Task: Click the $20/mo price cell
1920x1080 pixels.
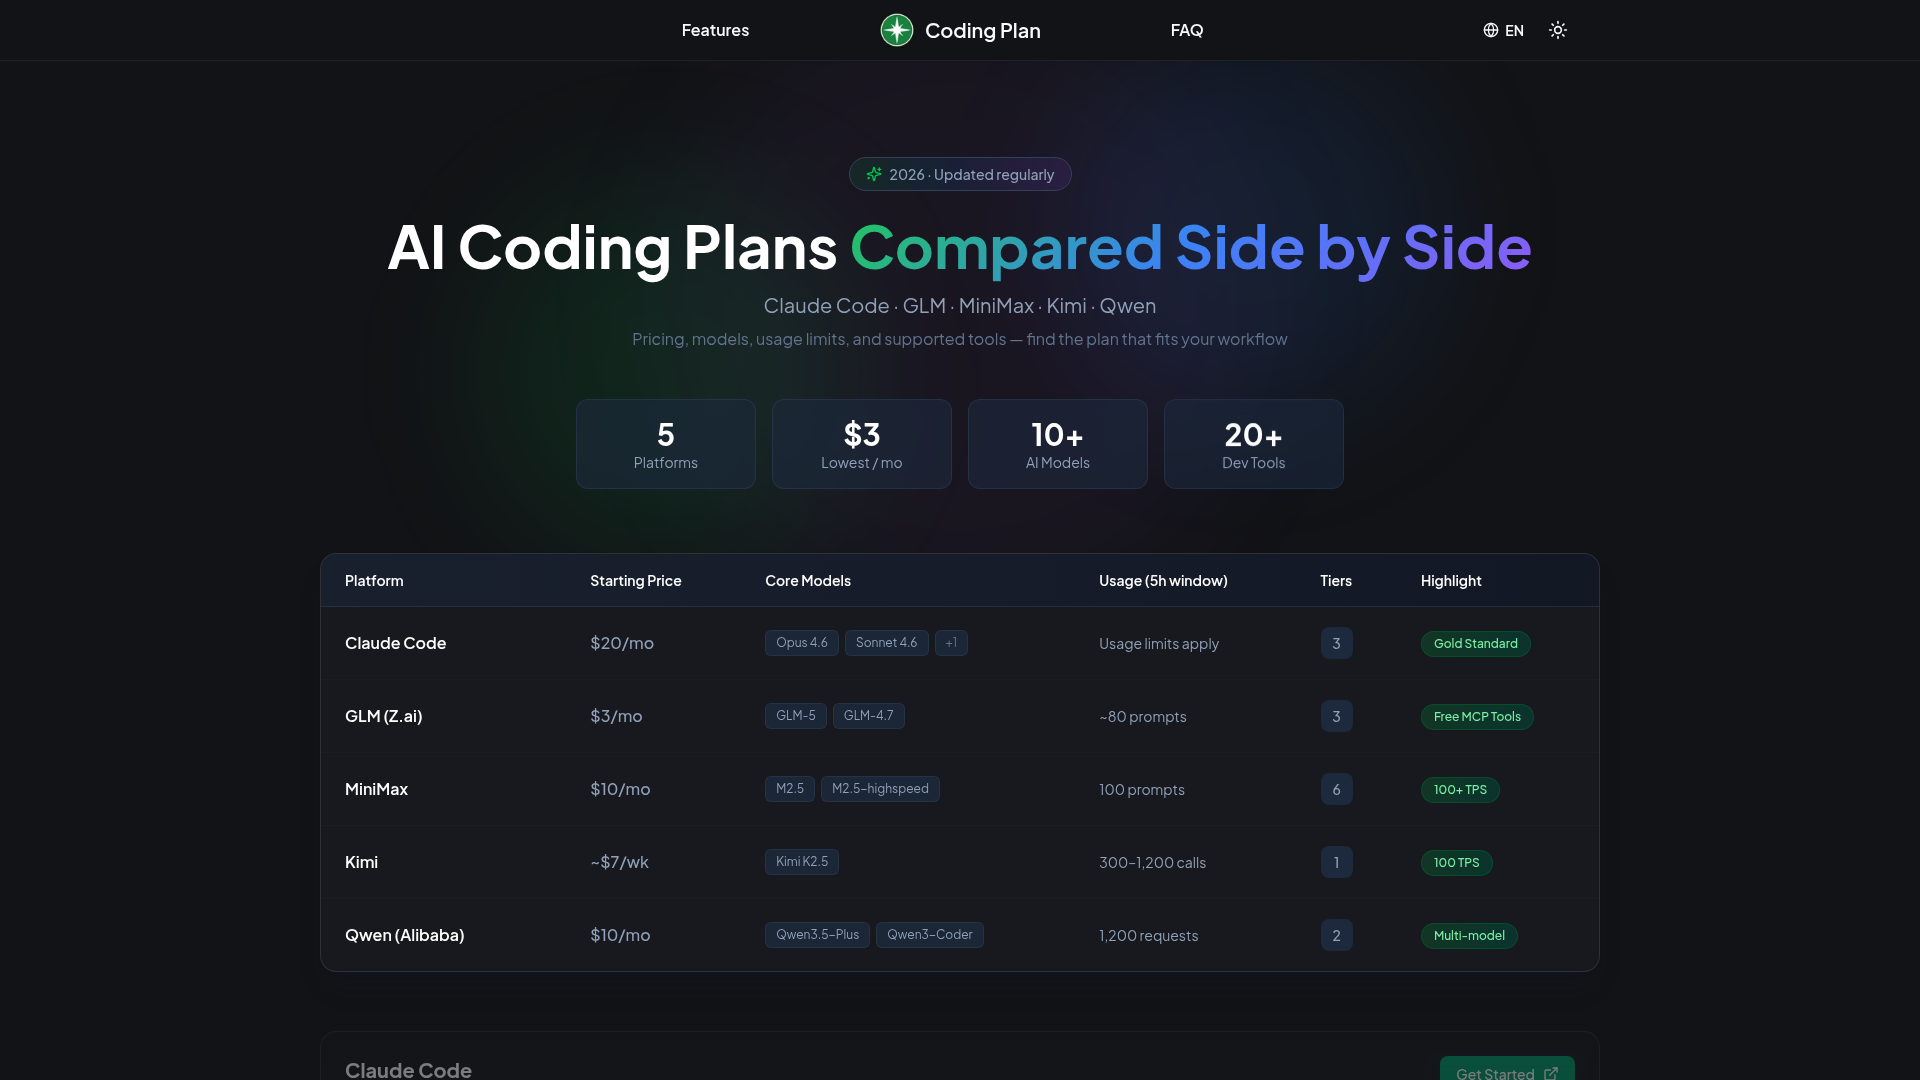Action: coord(622,643)
